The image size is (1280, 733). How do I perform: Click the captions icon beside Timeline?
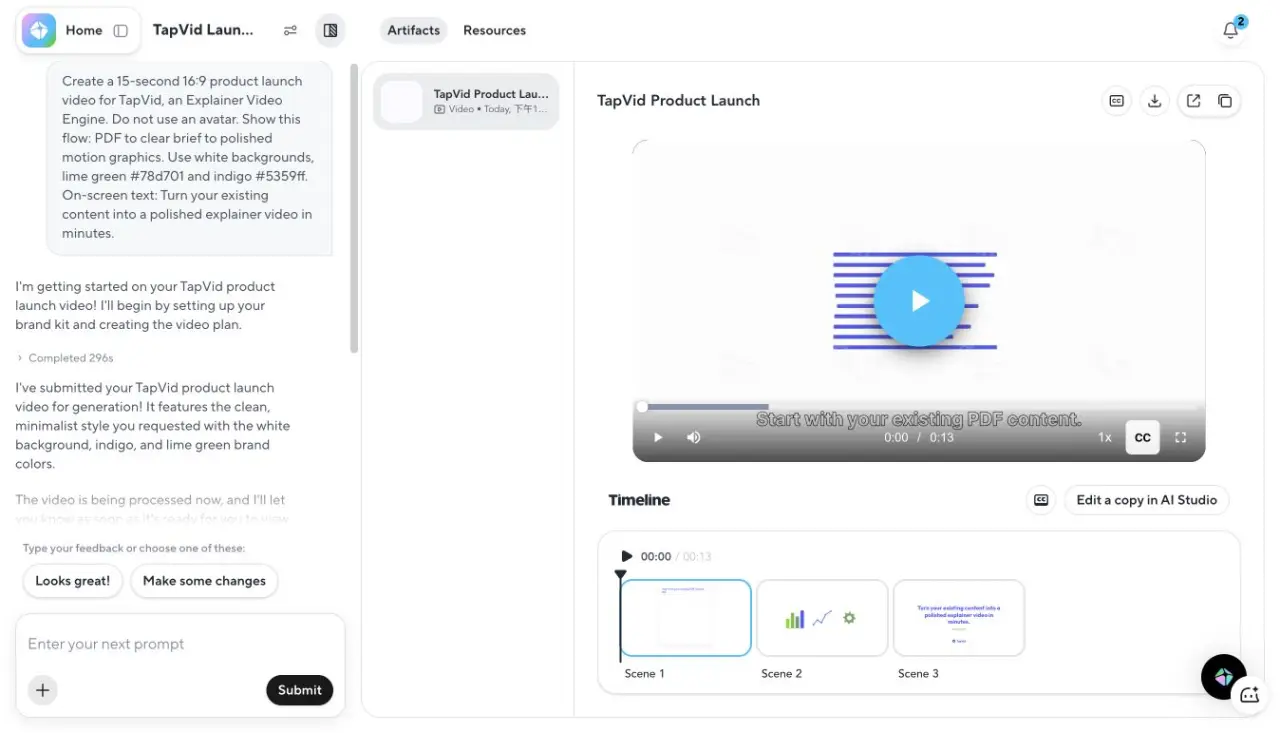(1041, 500)
